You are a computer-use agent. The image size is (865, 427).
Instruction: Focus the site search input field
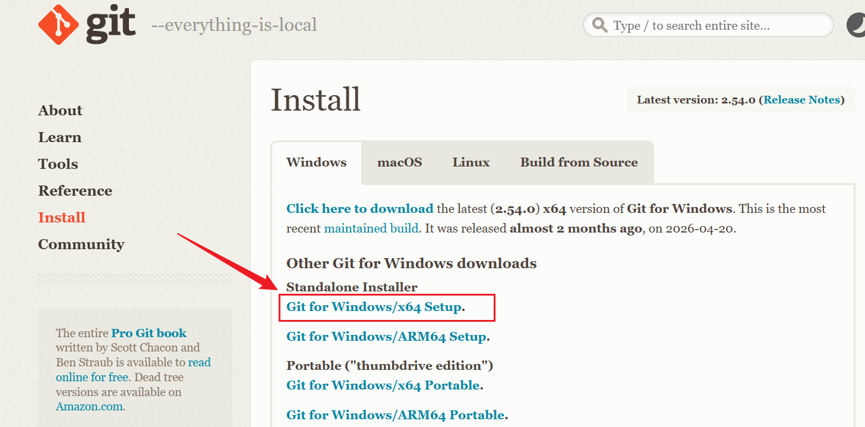click(708, 25)
